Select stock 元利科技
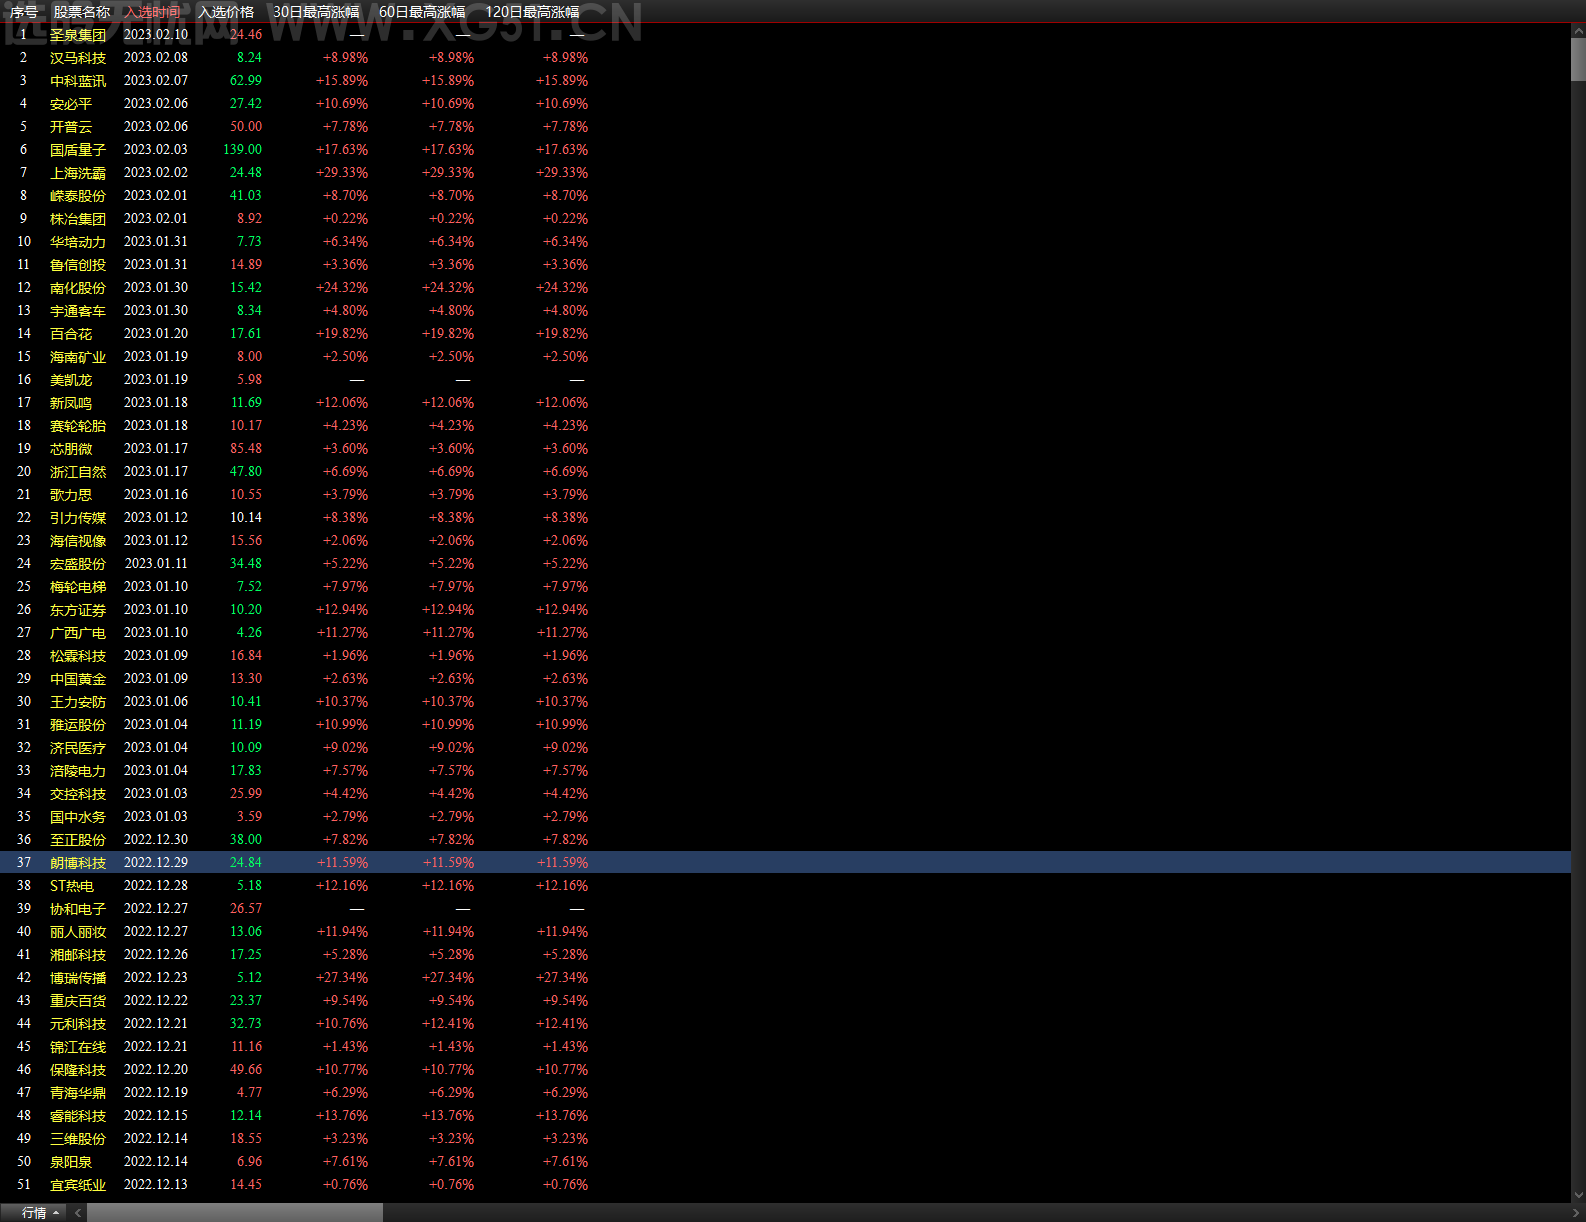Image resolution: width=1586 pixels, height=1222 pixels. (x=78, y=1024)
